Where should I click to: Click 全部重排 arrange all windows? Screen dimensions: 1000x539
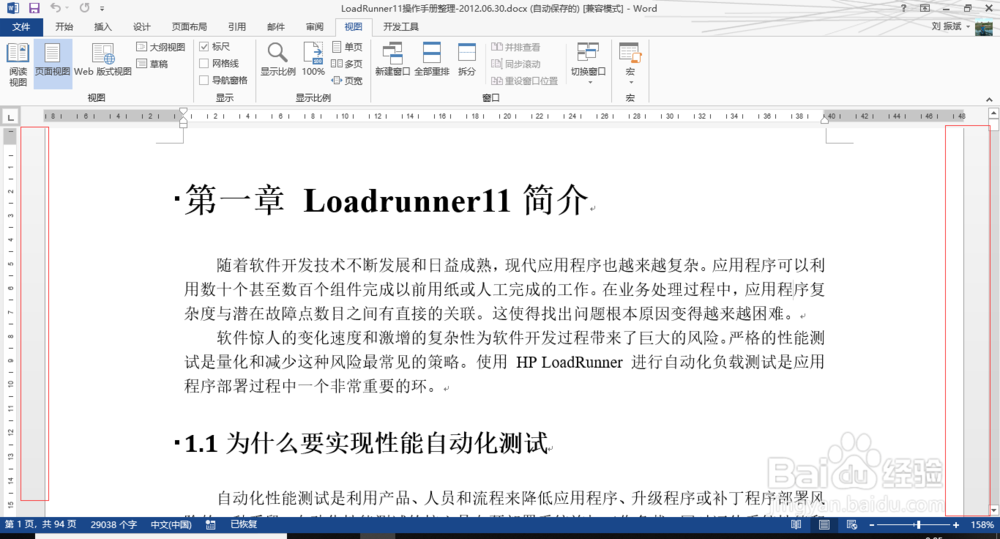click(x=432, y=59)
